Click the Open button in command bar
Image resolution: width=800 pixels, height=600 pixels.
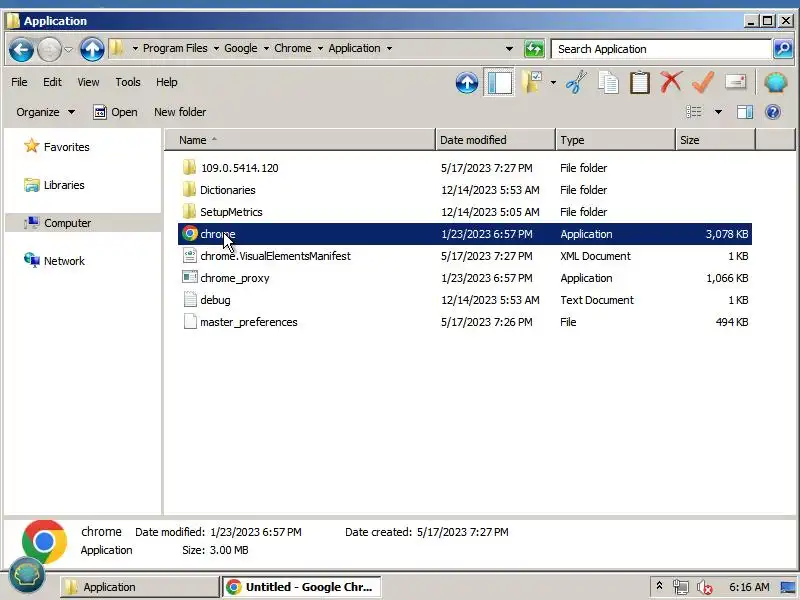(115, 112)
